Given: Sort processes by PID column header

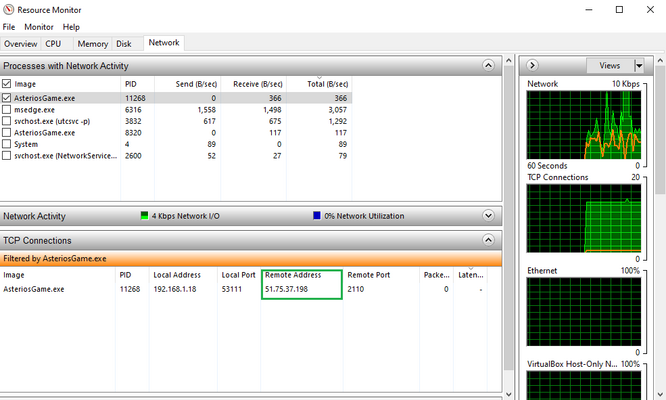Looking at the screenshot, I should pyautogui.click(x=138, y=84).
